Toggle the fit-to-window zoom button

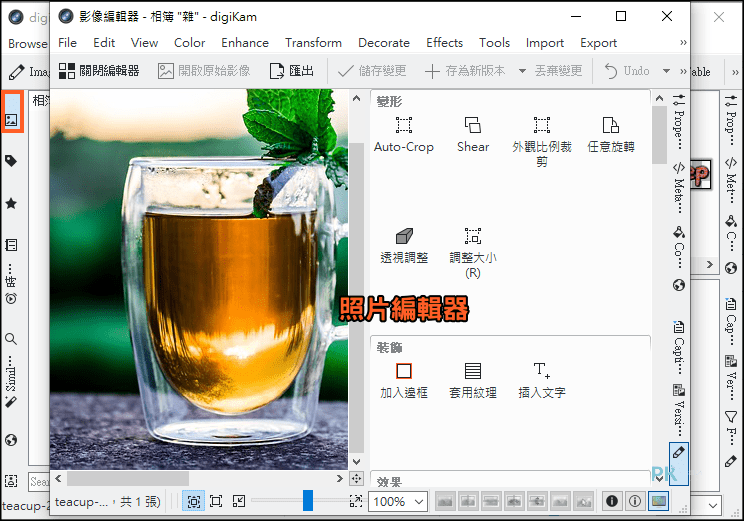coord(194,501)
